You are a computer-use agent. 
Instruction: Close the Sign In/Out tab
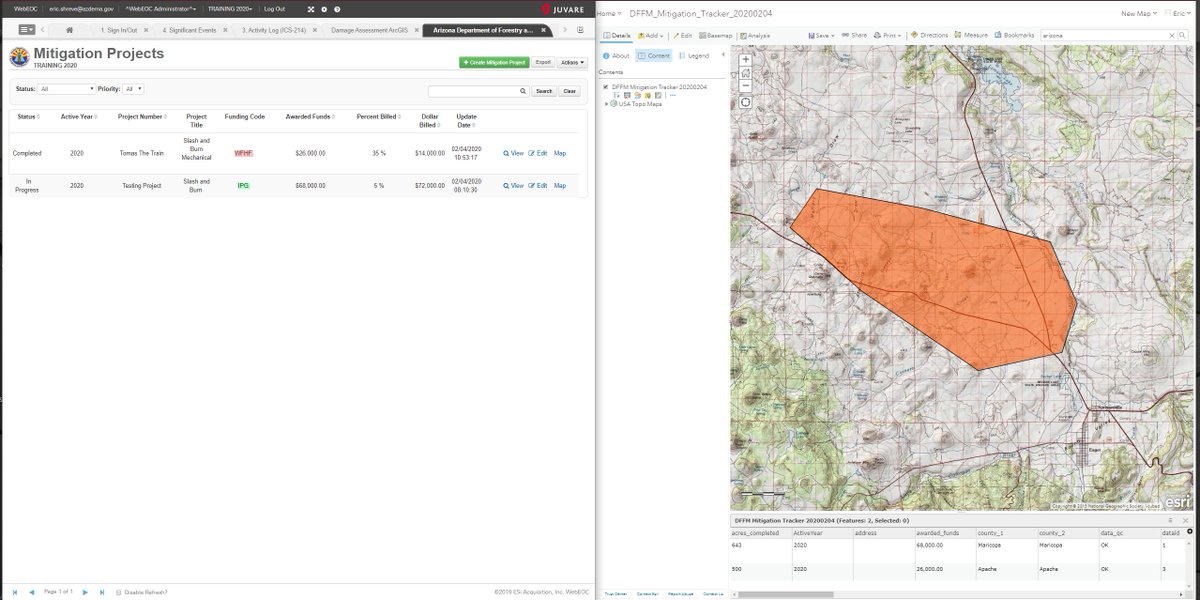(148, 31)
